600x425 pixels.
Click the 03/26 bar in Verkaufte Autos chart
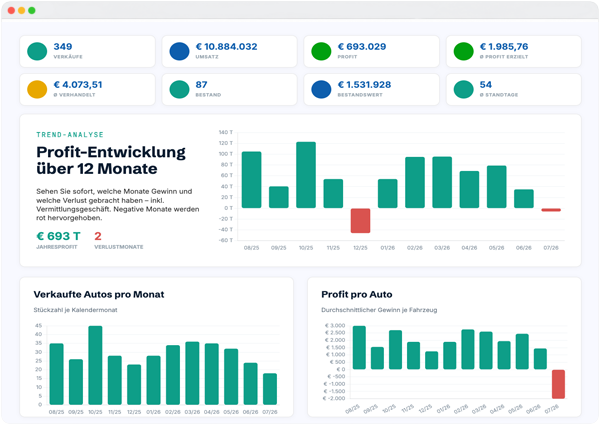click(192, 373)
